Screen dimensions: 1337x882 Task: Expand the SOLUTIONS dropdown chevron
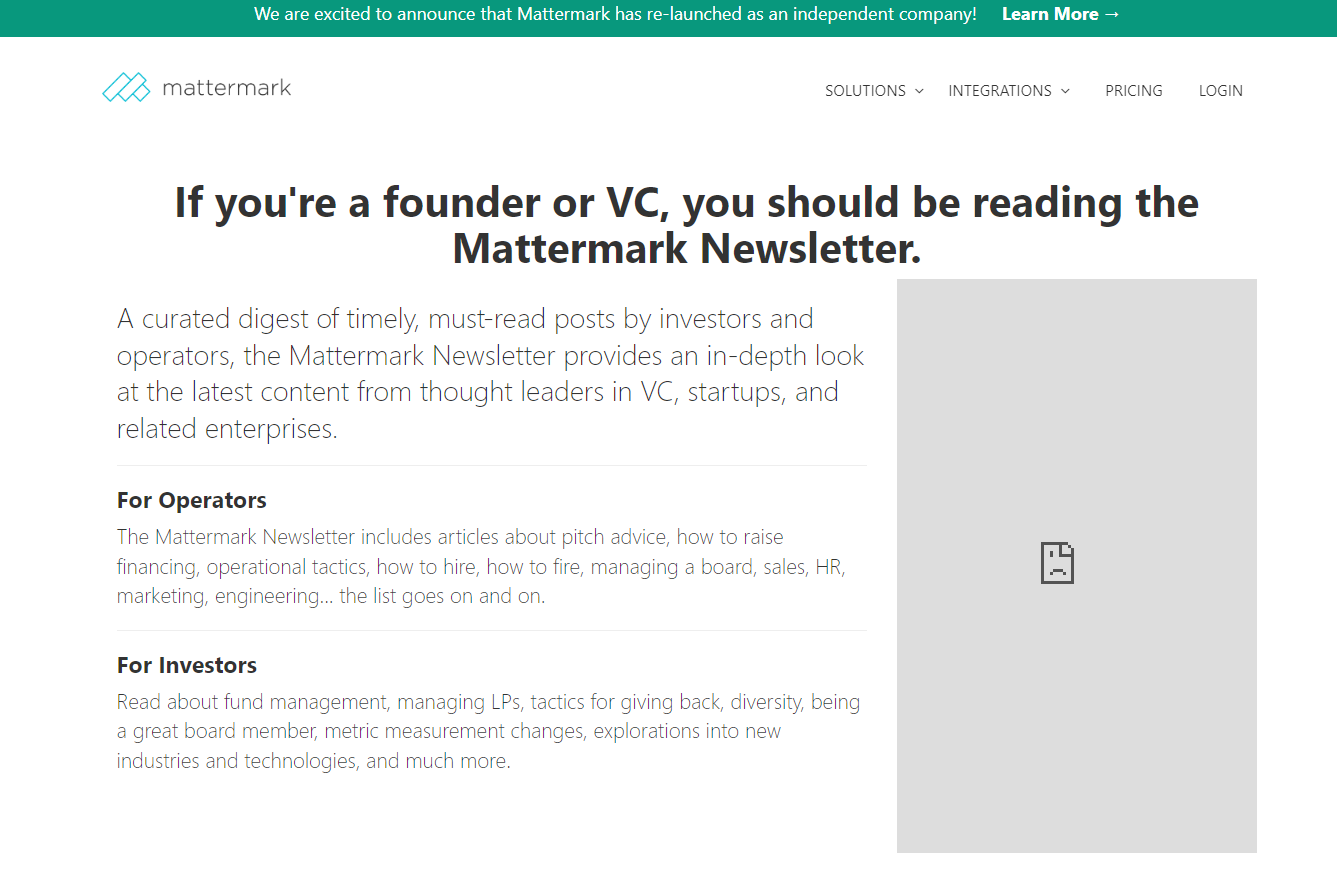[x=919, y=91]
